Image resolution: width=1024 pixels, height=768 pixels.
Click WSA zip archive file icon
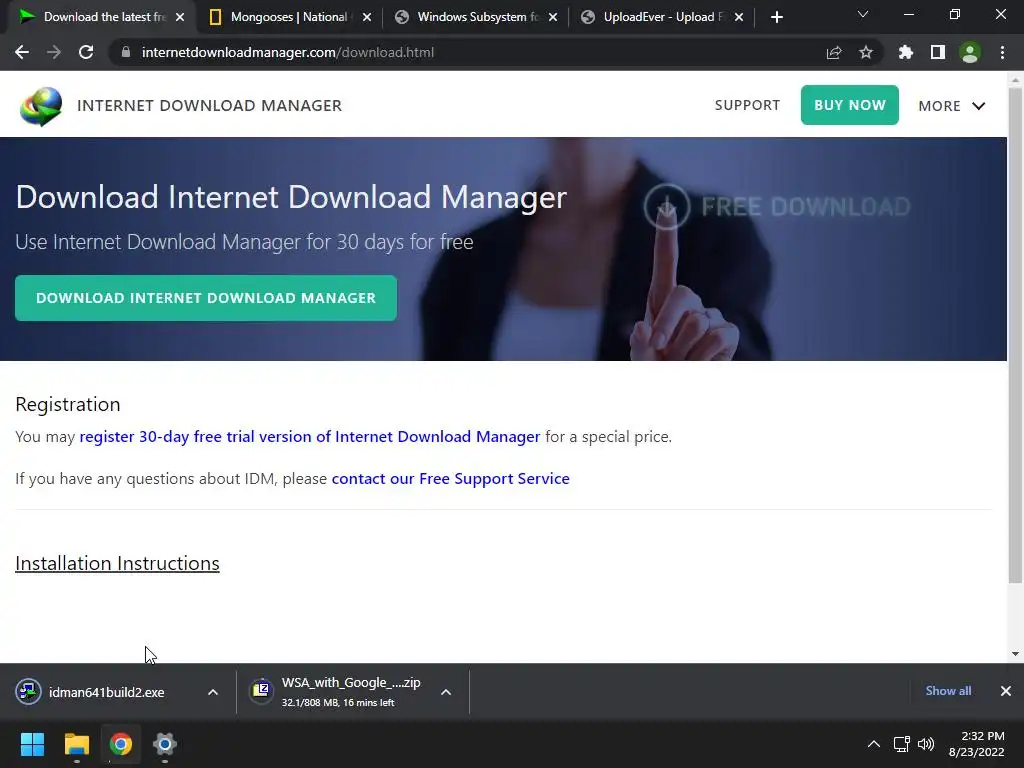pyautogui.click(x=261, y=691)
